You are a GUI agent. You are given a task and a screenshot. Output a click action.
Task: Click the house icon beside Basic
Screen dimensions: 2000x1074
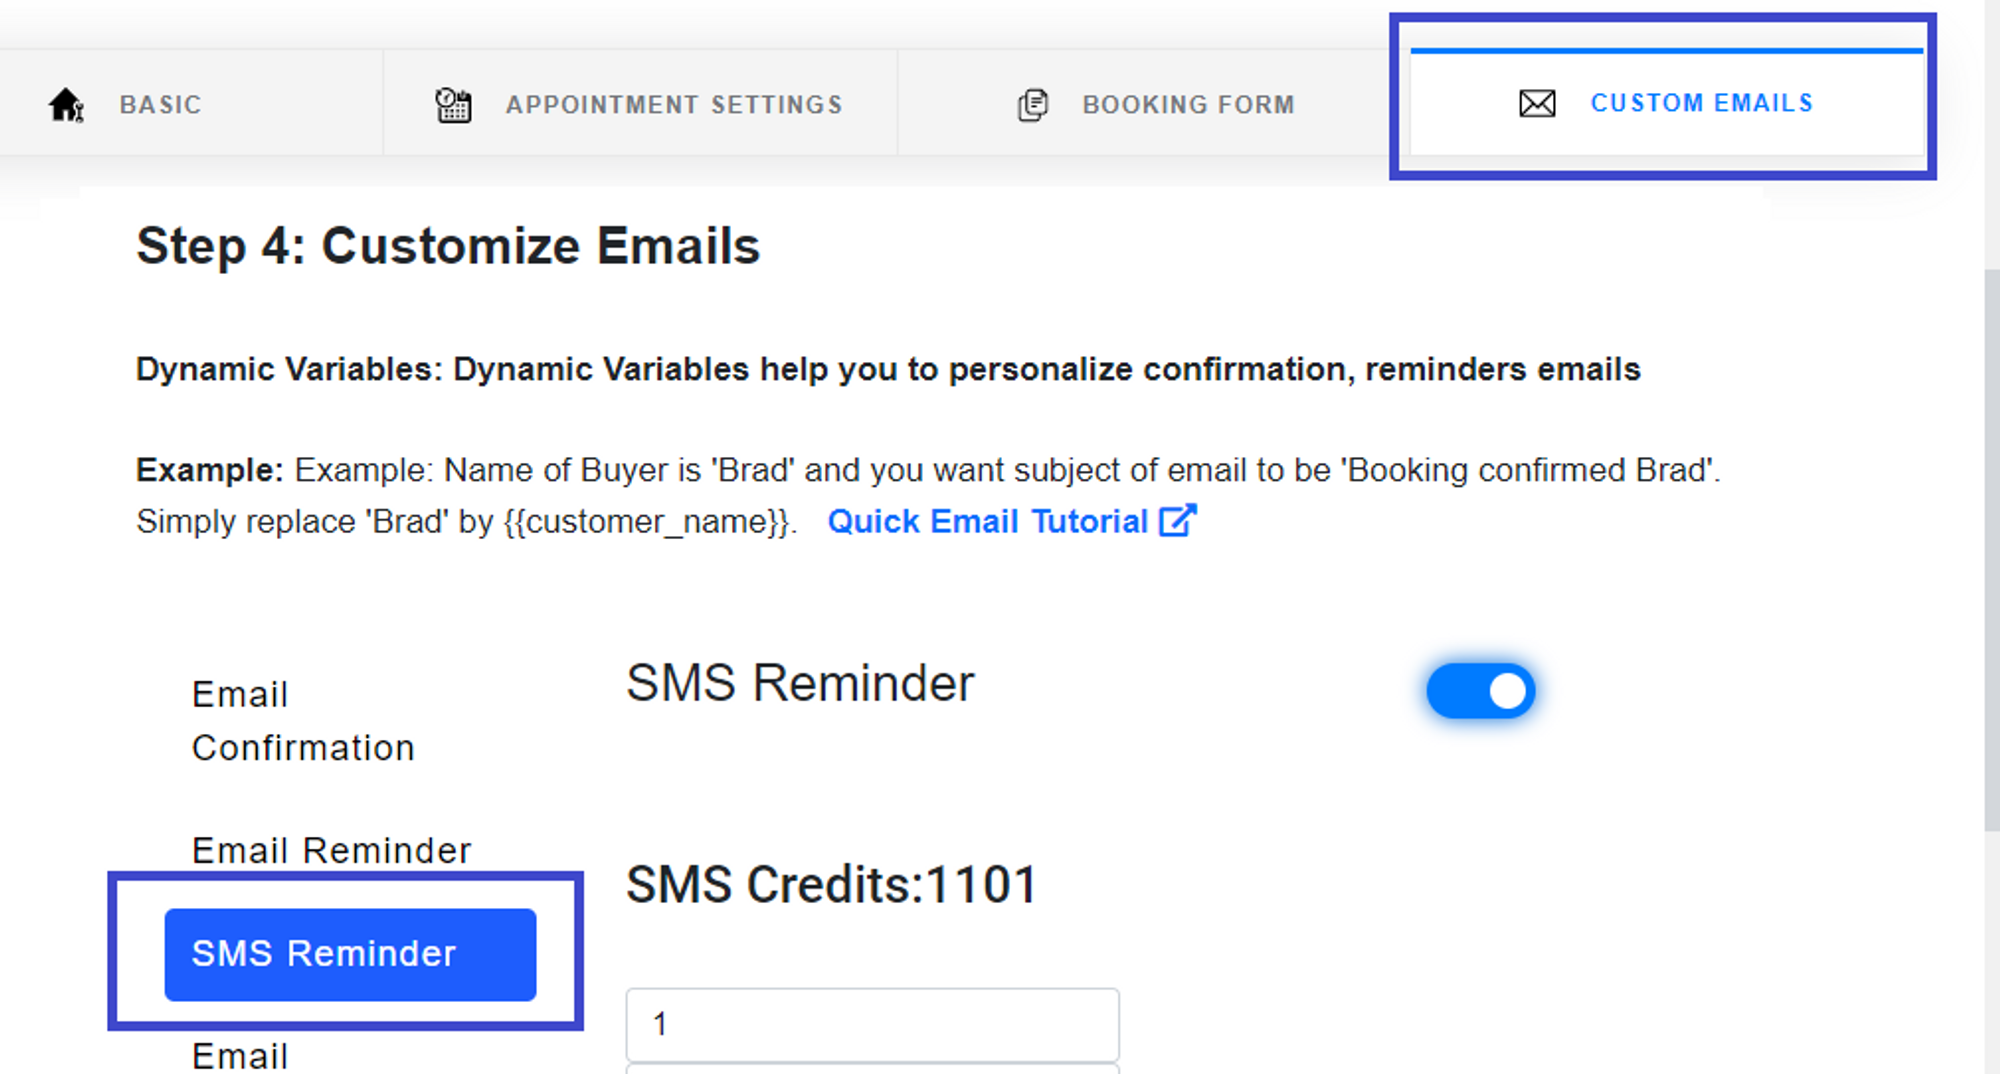click(66, 104)
